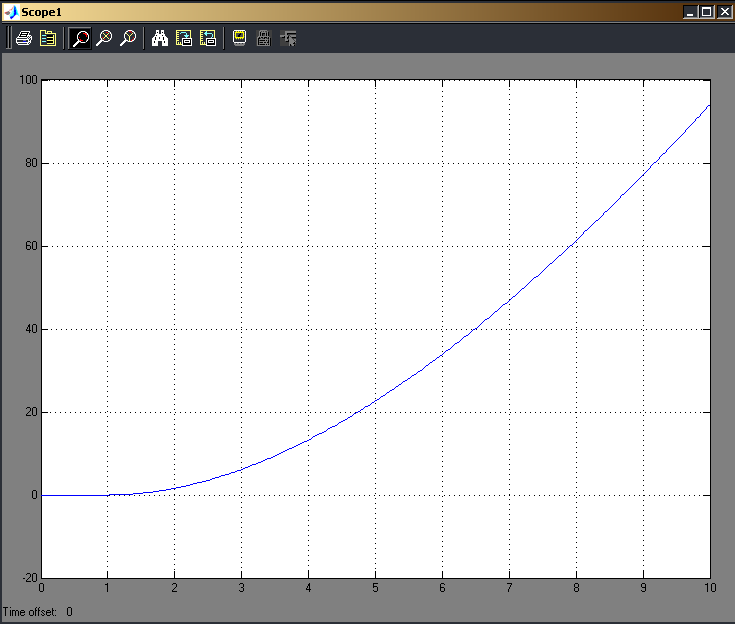735x624 pixels.
Task: Close the Scope1 window
Action: [x=724, y=12]
